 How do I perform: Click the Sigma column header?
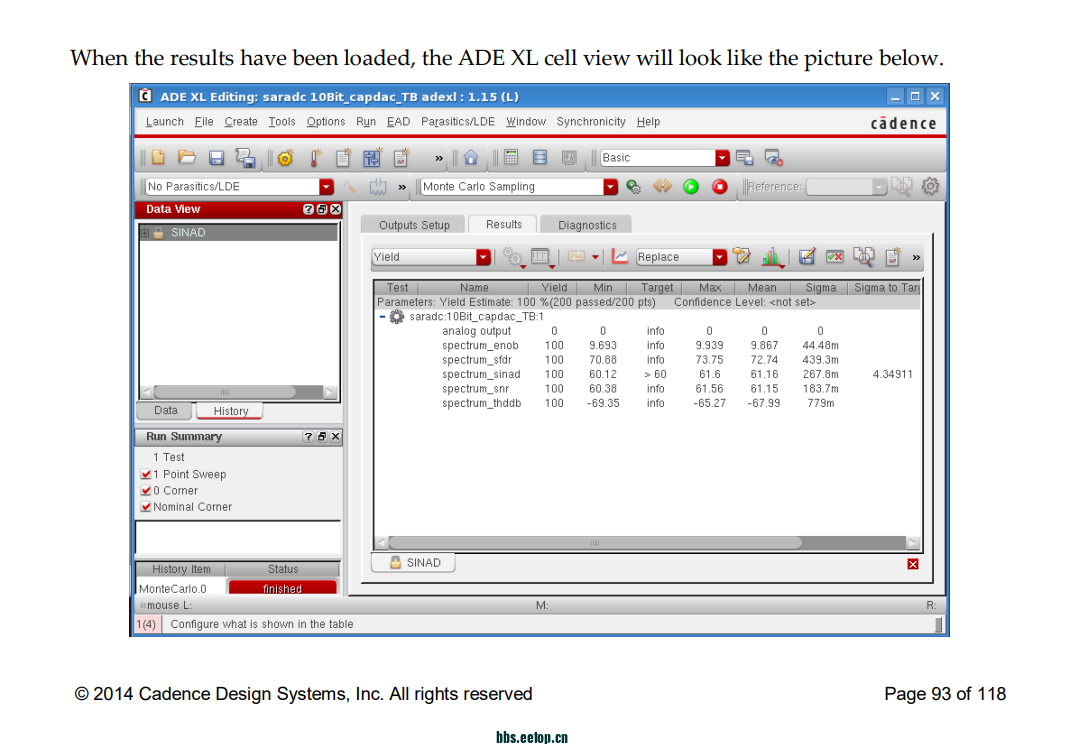(x=820, y=287)
